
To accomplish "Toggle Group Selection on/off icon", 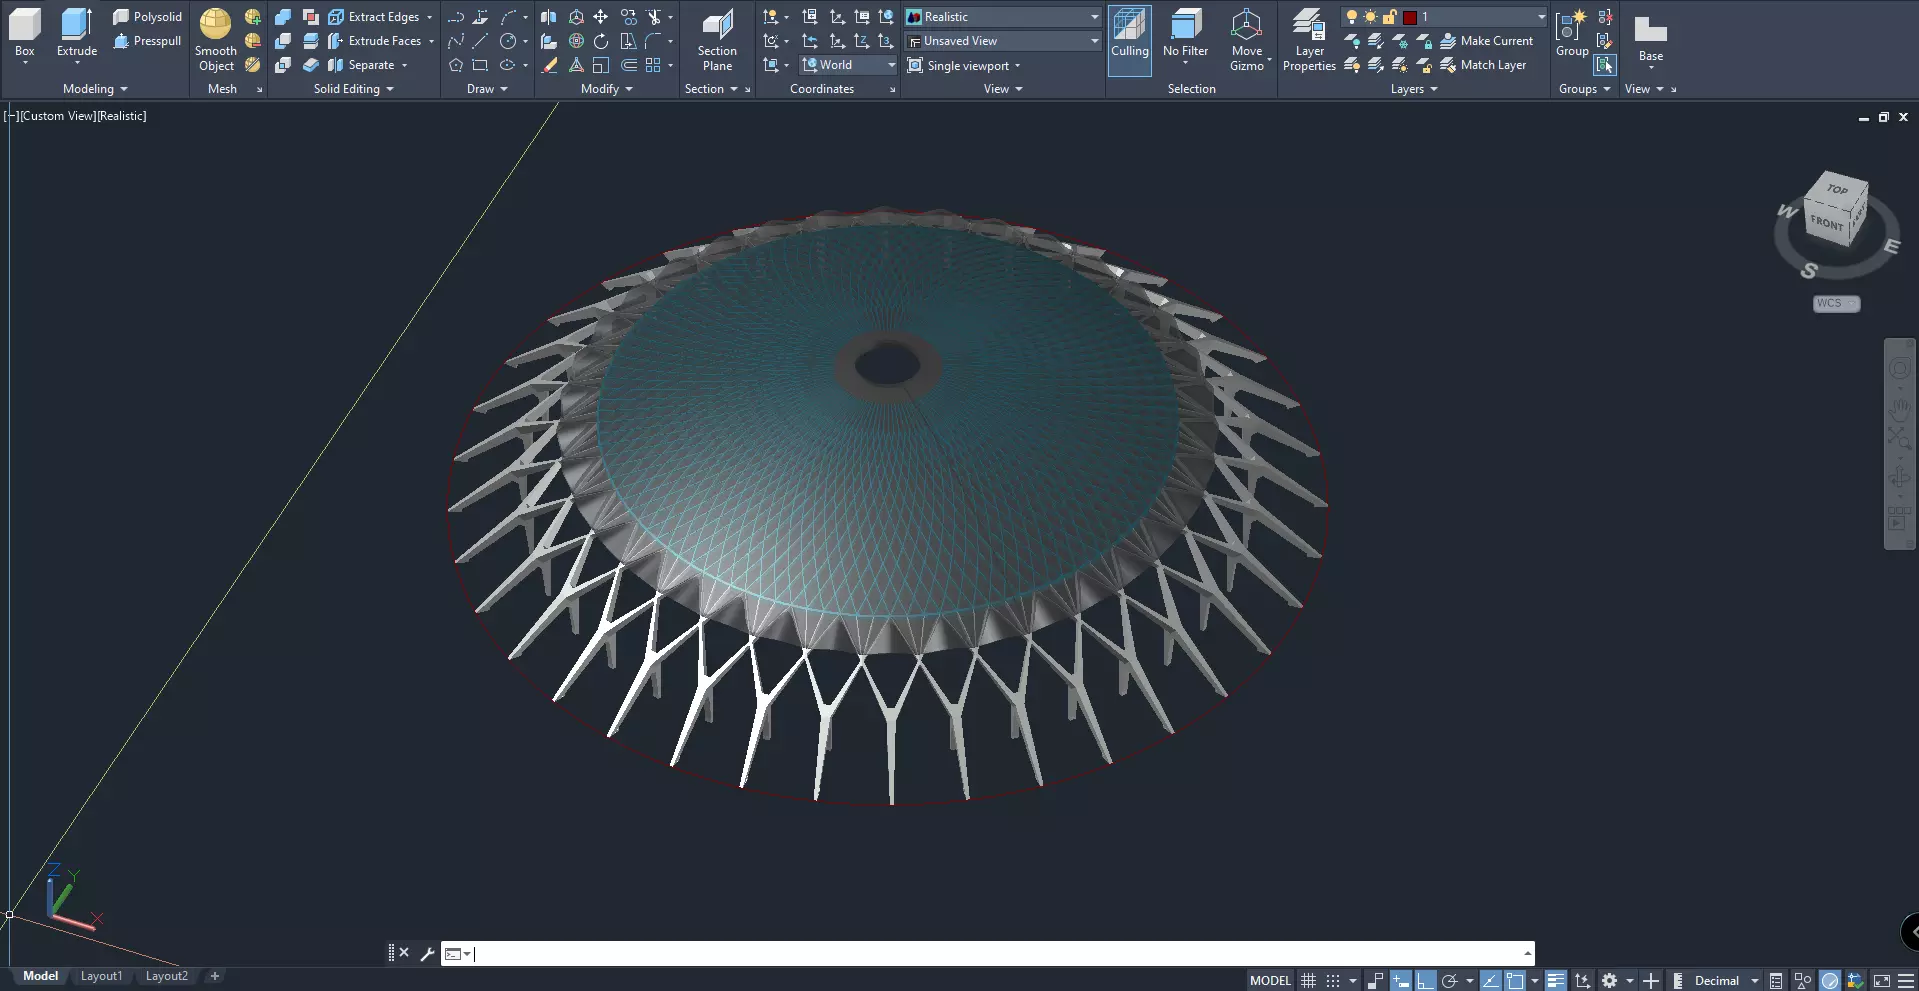I will [1605, 65].
